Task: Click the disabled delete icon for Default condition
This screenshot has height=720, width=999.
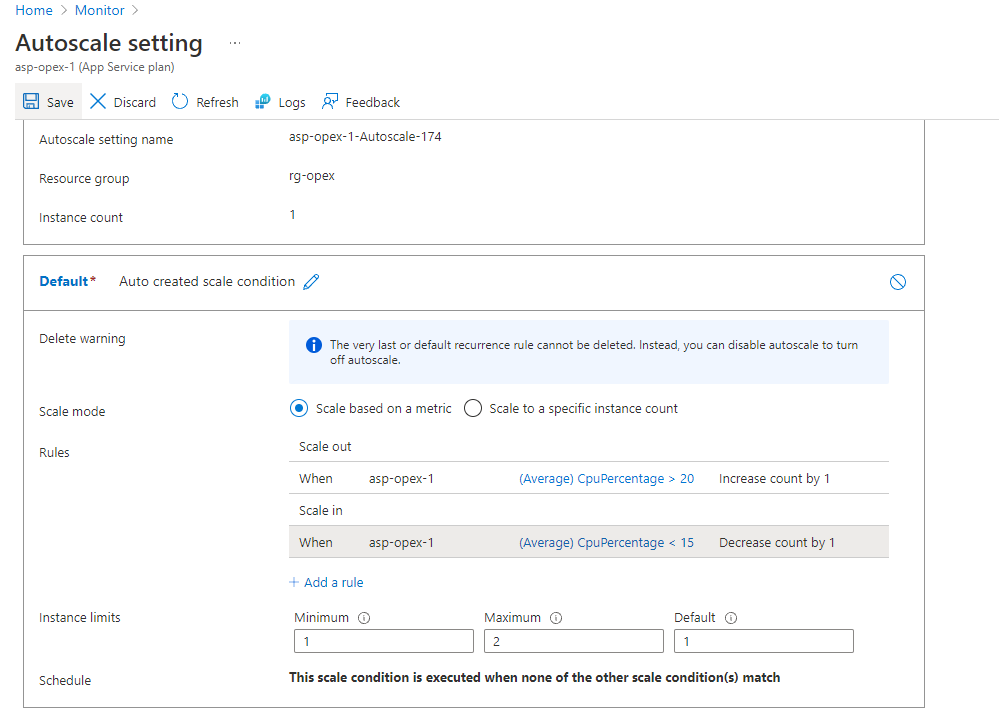Action: [898, 282]
